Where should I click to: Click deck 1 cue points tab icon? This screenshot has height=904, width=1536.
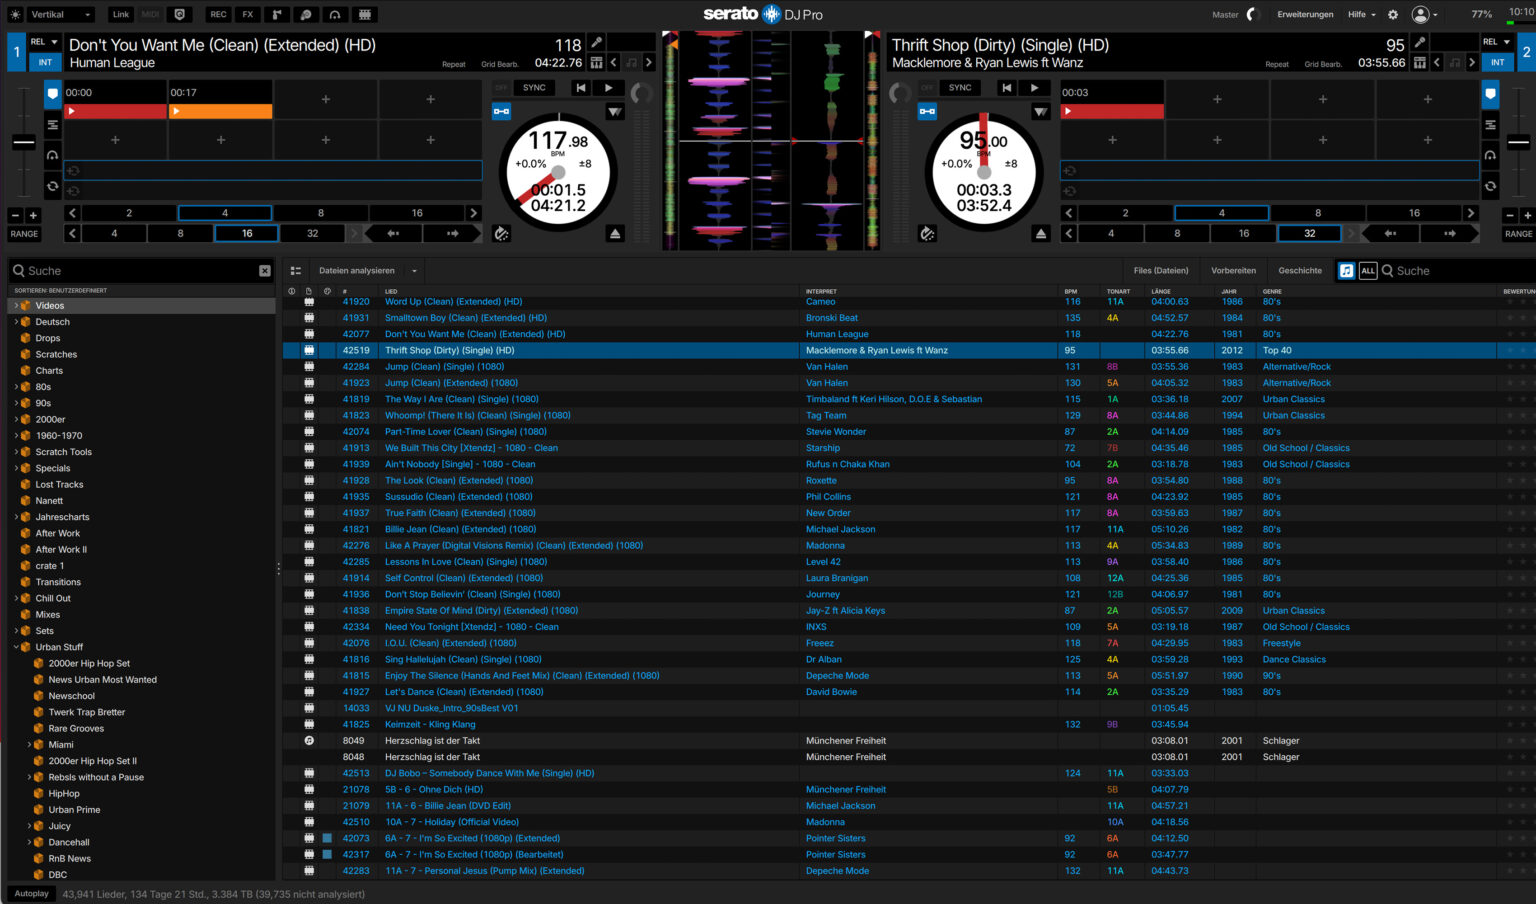tap(53, 94)
